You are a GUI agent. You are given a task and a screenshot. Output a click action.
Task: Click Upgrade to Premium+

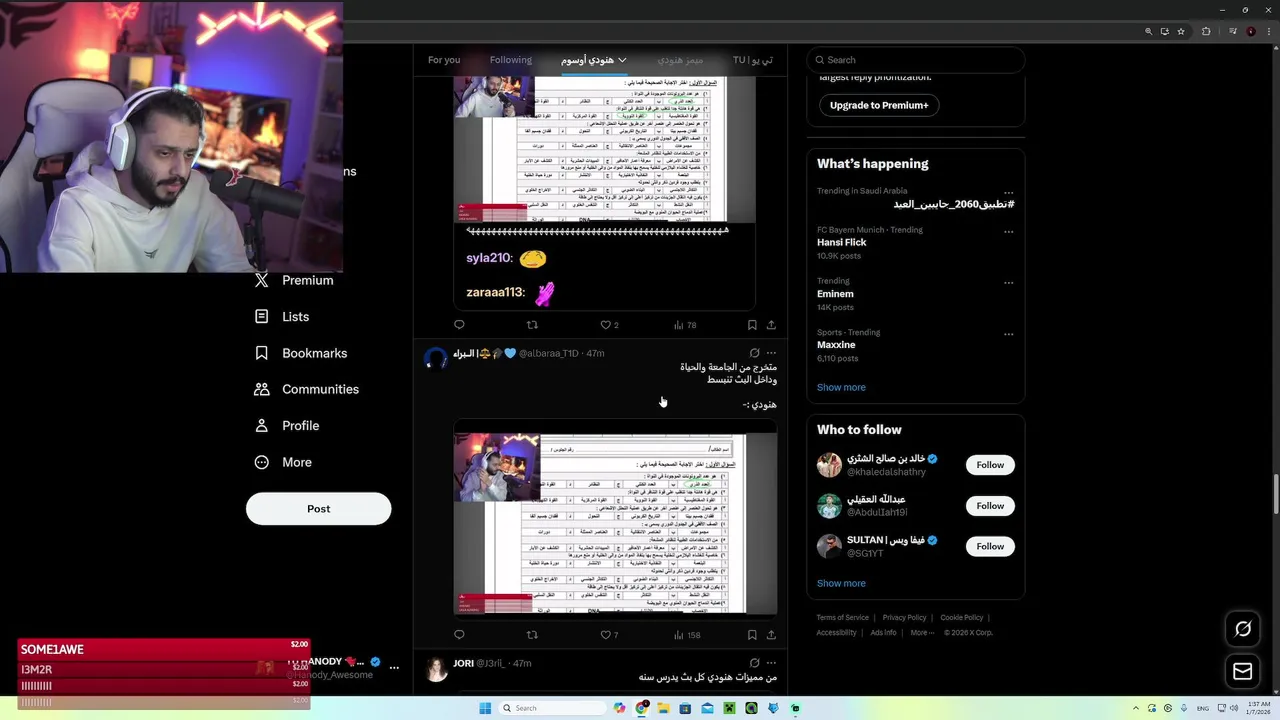879,105
